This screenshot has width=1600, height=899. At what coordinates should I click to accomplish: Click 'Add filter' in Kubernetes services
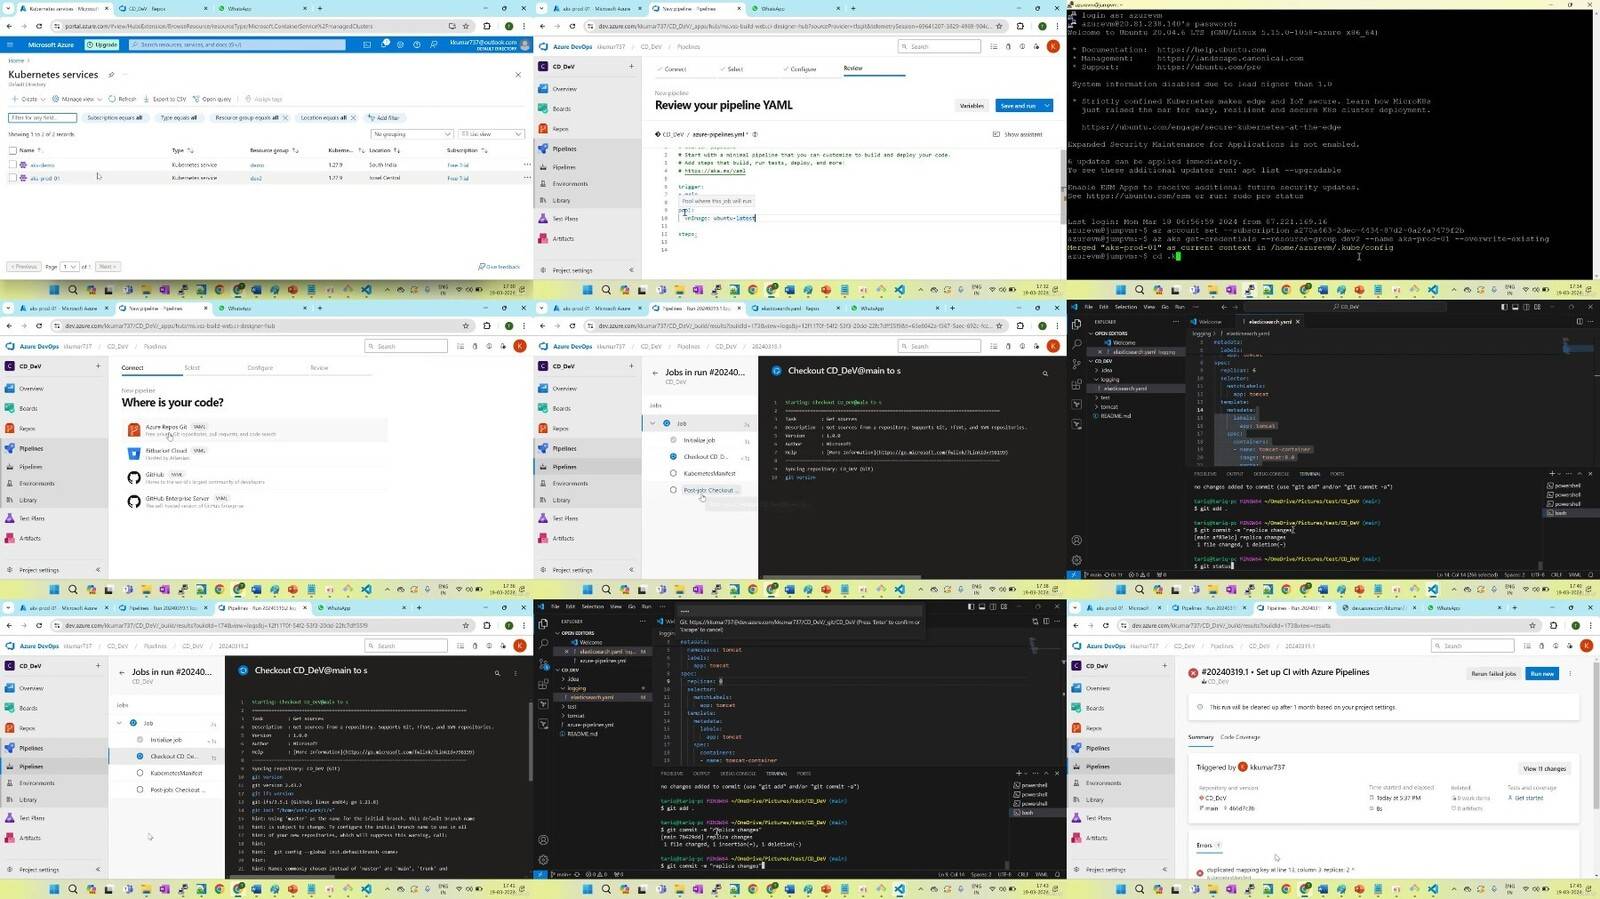point(384,118)
